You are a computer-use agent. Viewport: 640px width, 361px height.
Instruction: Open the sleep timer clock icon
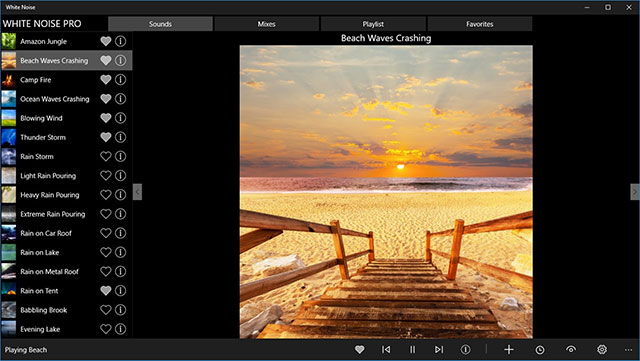click(x=540, y=350)
